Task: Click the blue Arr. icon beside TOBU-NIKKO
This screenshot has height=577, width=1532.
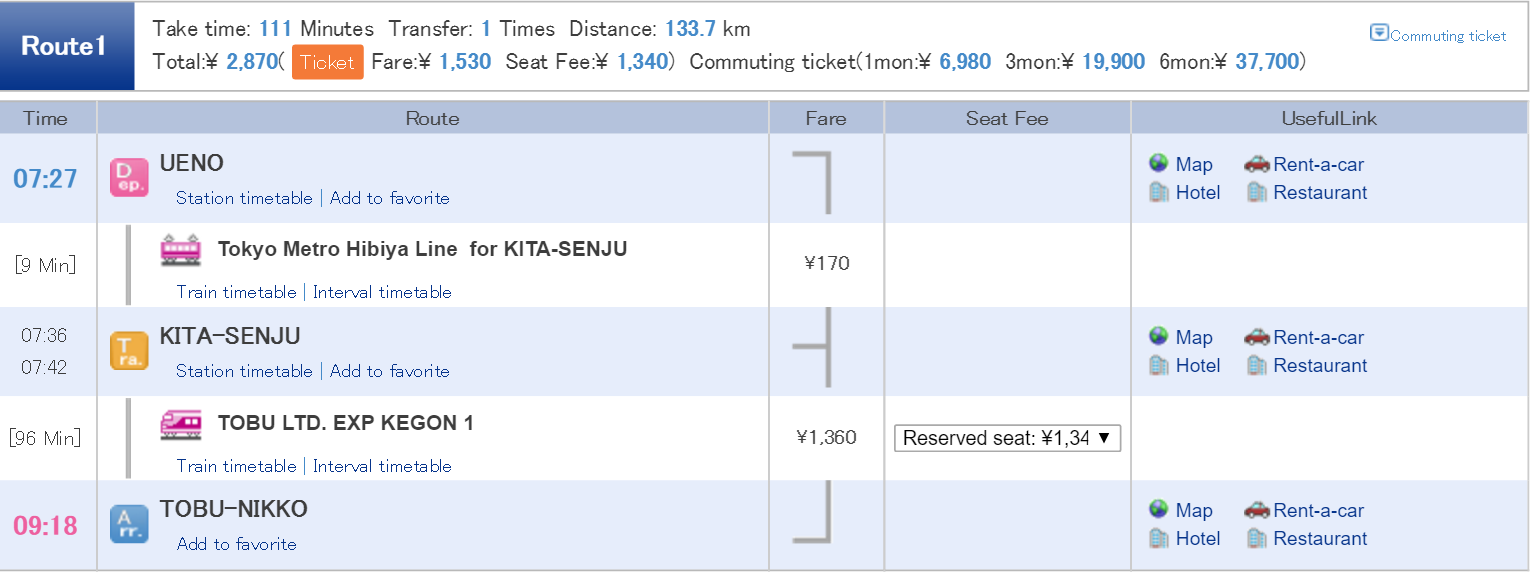Action: (x=129, y=524)
